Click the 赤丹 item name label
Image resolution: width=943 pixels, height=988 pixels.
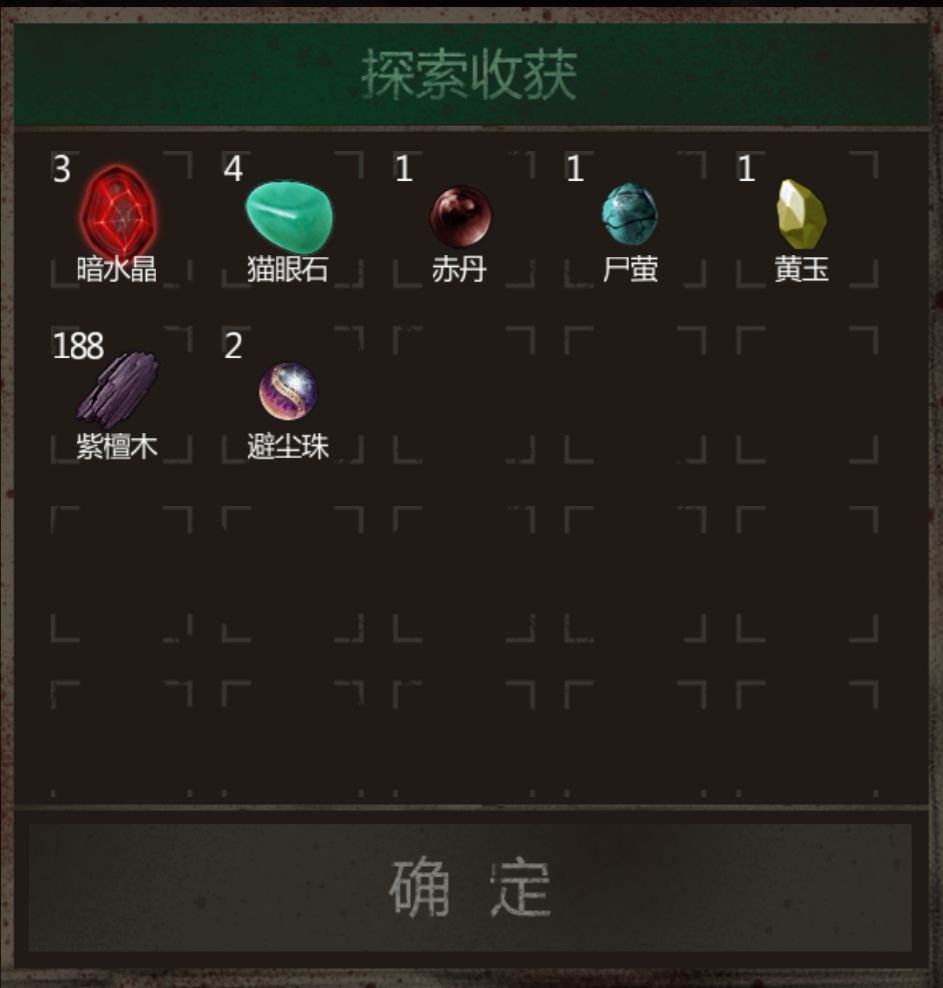click(459, 269)
